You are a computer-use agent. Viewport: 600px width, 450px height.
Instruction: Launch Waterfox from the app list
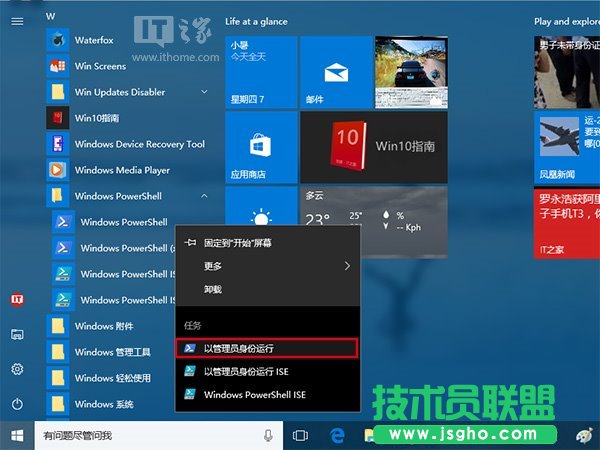(94, 40)
